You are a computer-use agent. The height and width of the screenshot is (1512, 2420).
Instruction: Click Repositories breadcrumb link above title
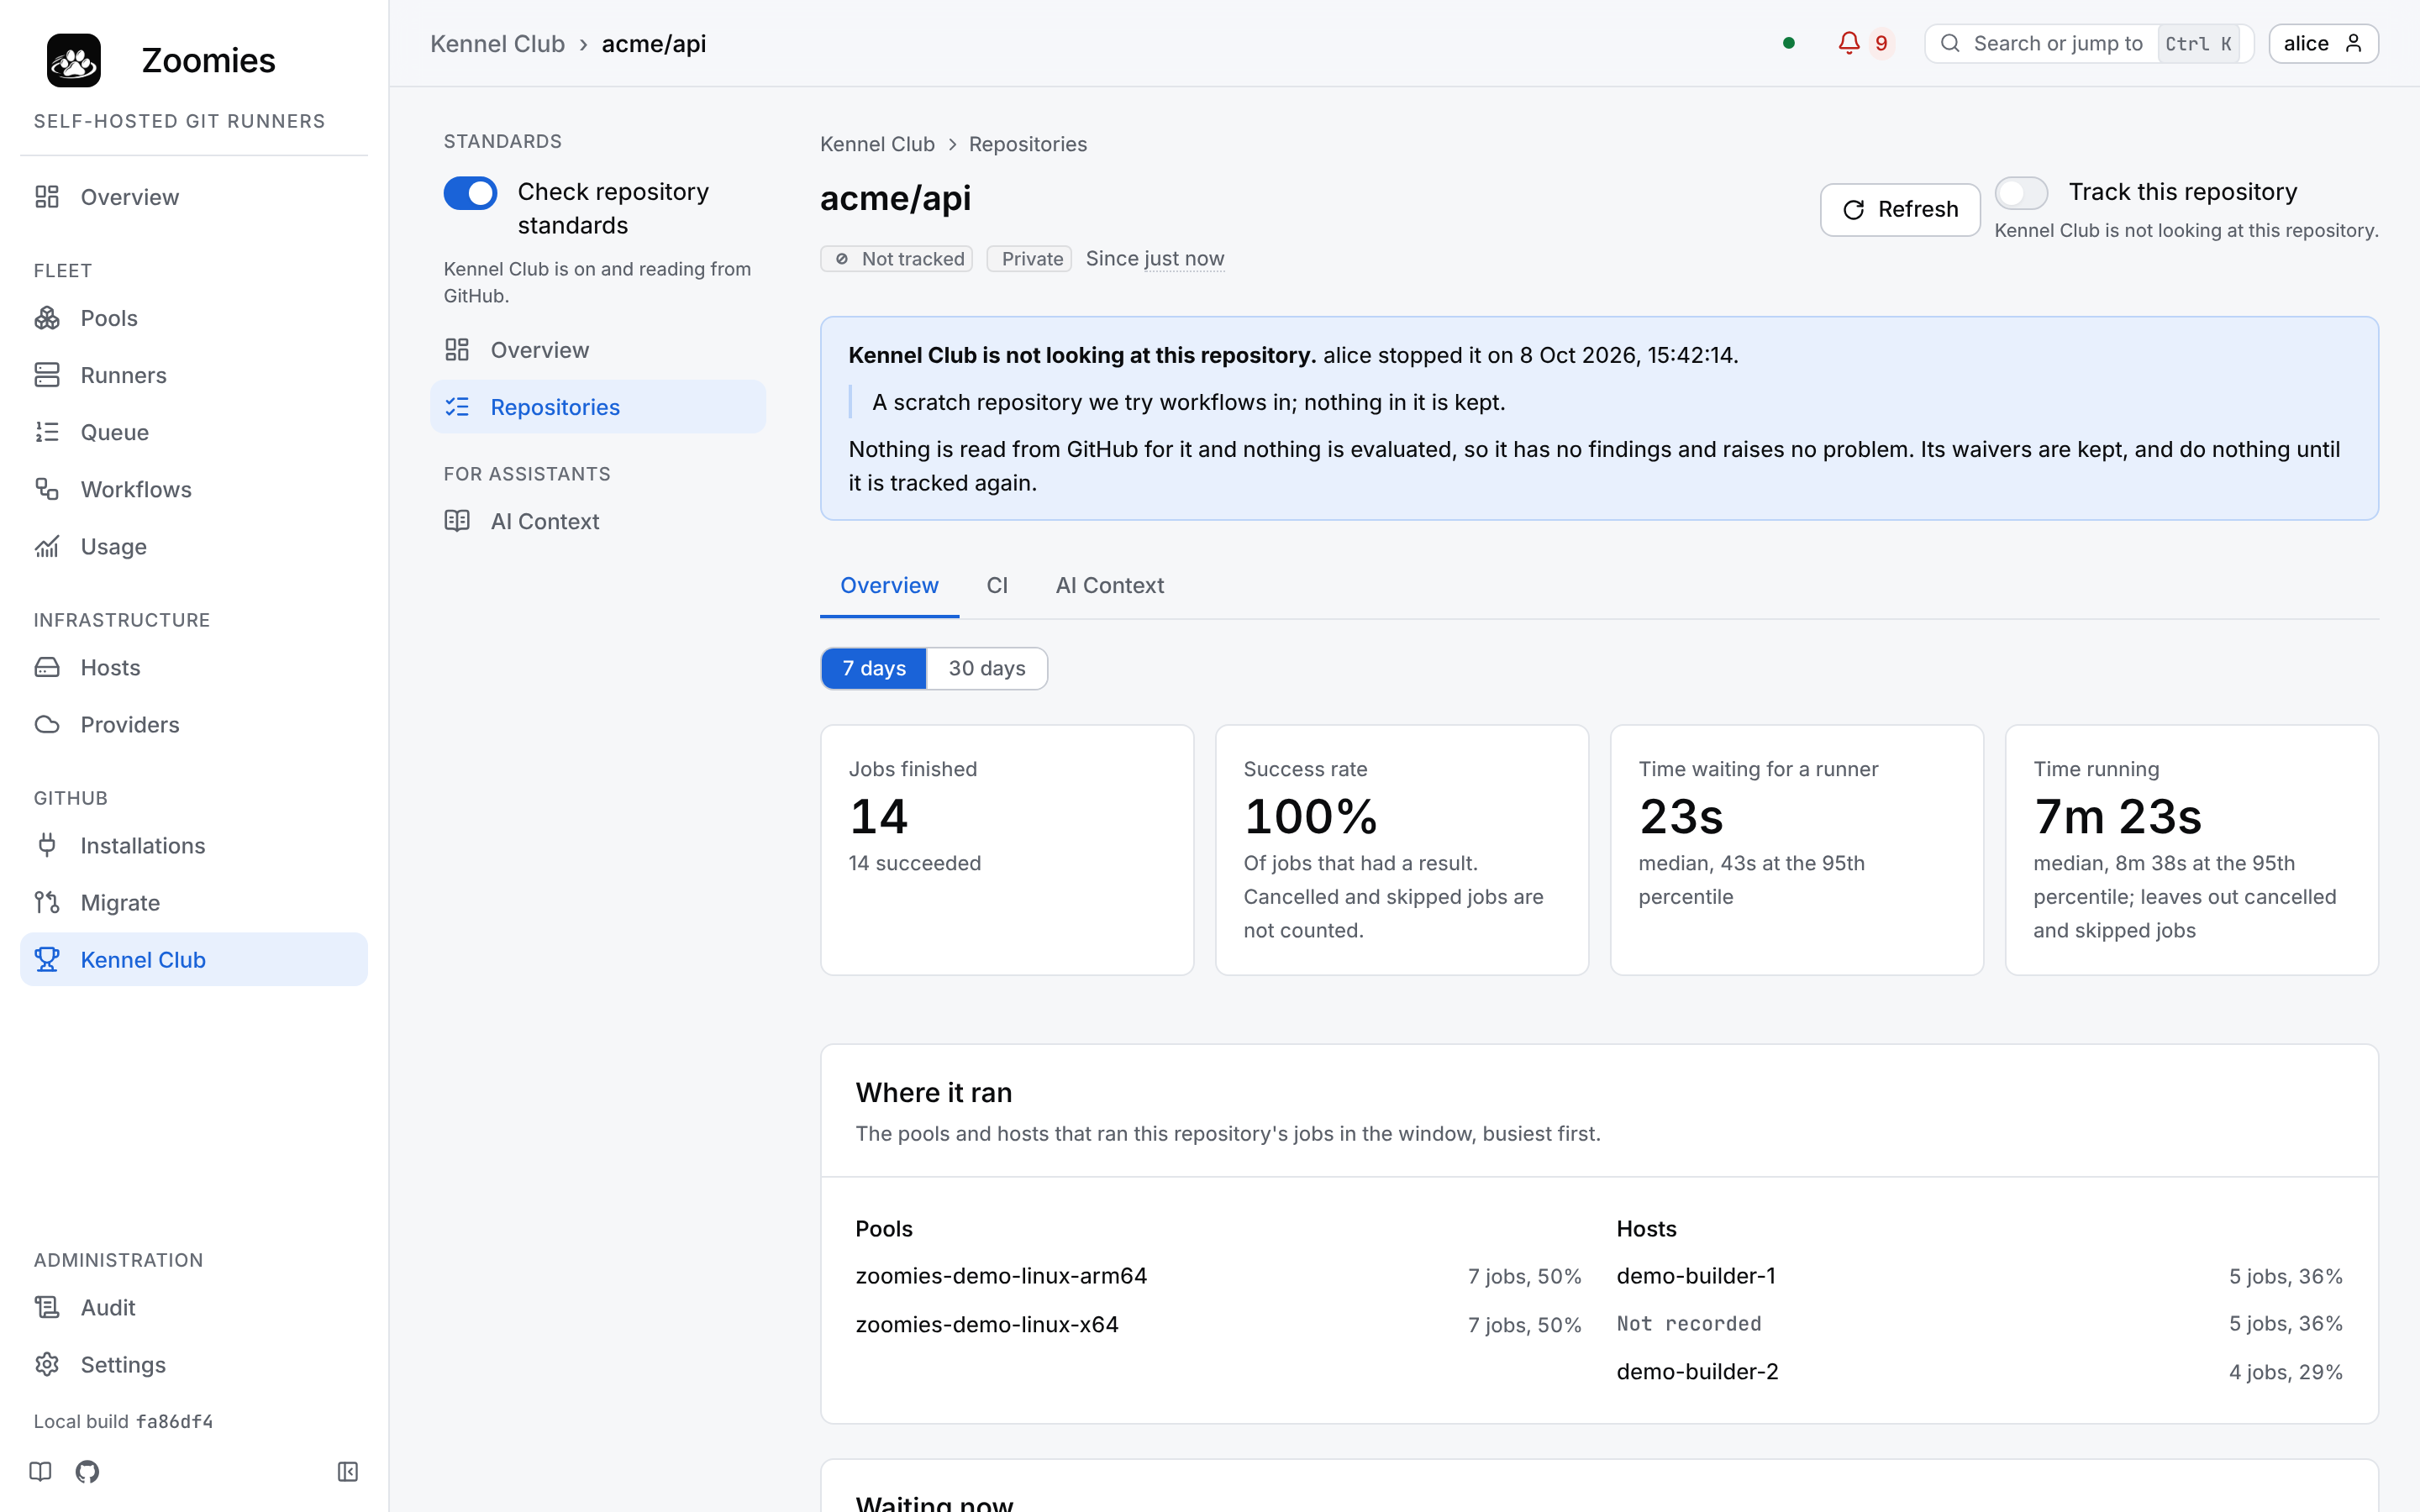1027,144
